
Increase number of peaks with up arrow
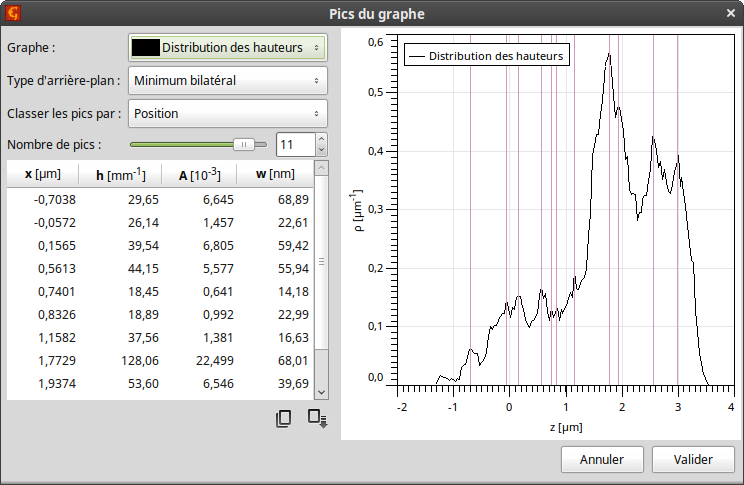tap(321, 139)
